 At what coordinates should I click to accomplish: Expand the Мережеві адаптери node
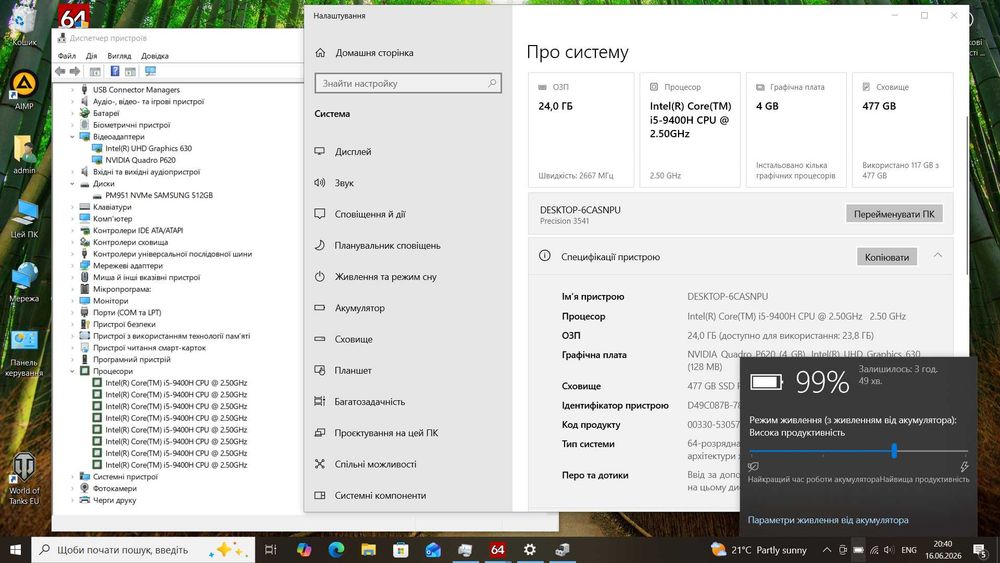pos(72,266)
